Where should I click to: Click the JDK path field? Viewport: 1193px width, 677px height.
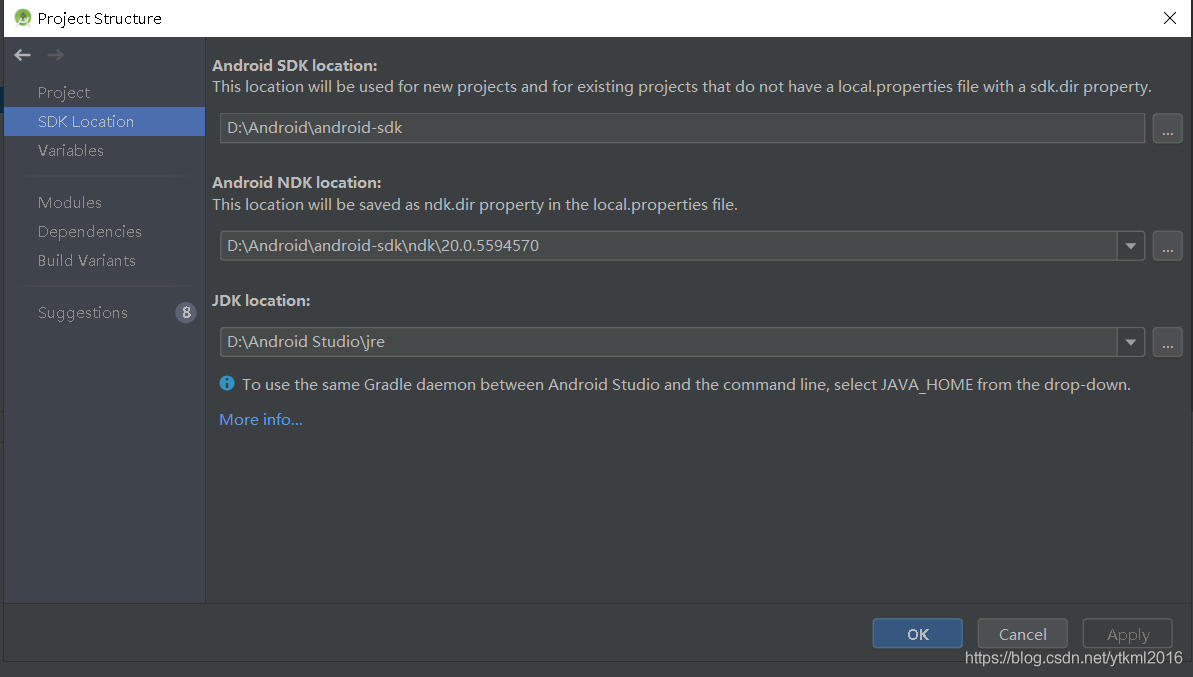point(669,342)
